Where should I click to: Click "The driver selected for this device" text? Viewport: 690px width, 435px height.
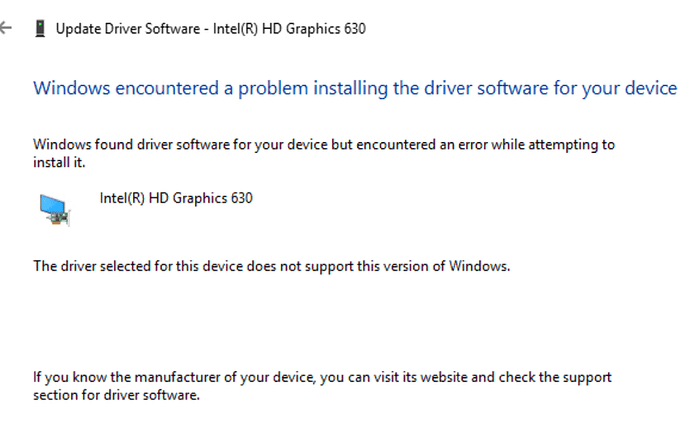coord(132,266)
